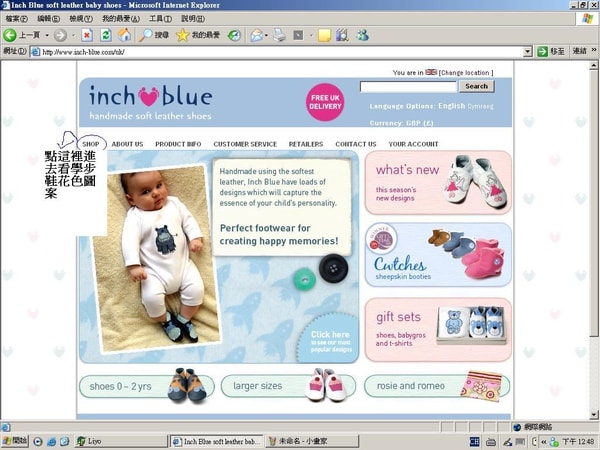Open the History icon in toolbar

coord(234,35)
